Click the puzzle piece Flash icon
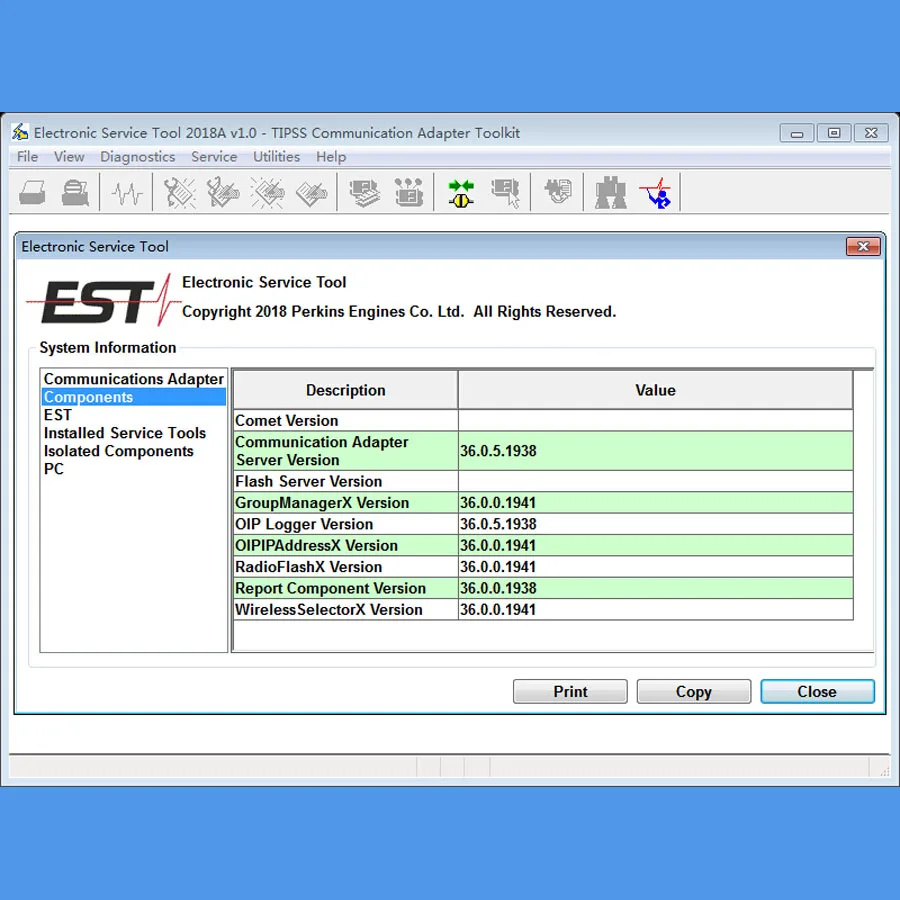This screenshot has width=900, height=900. point(558,192)
